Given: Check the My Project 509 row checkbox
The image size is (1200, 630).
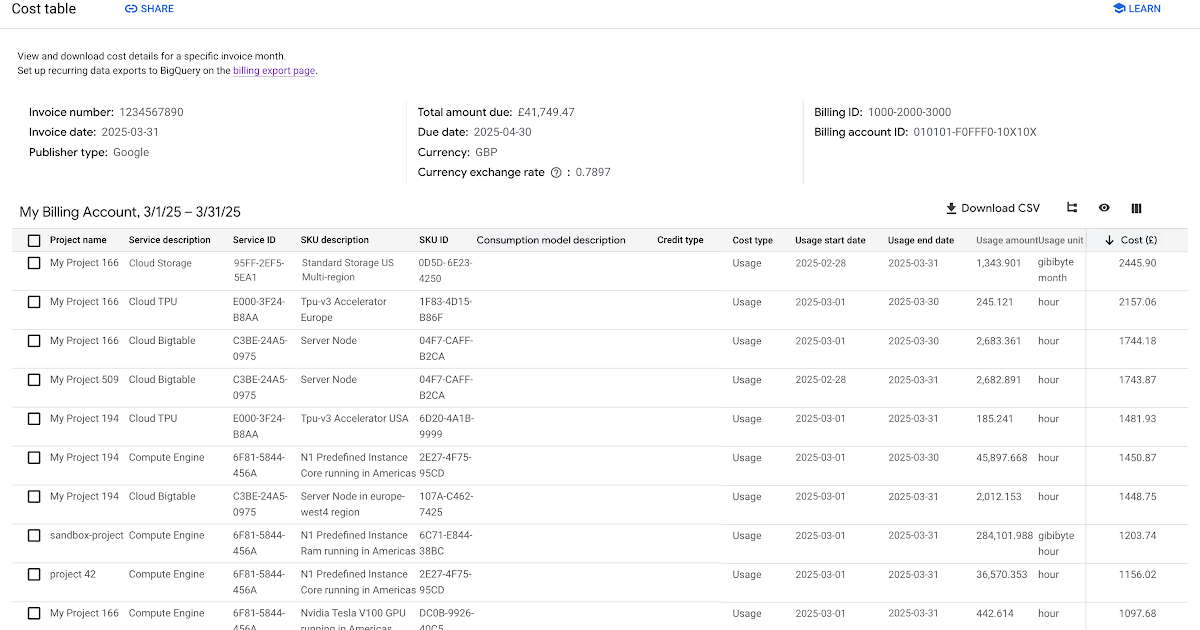Looking at the screenshot, I should [34, 380].
